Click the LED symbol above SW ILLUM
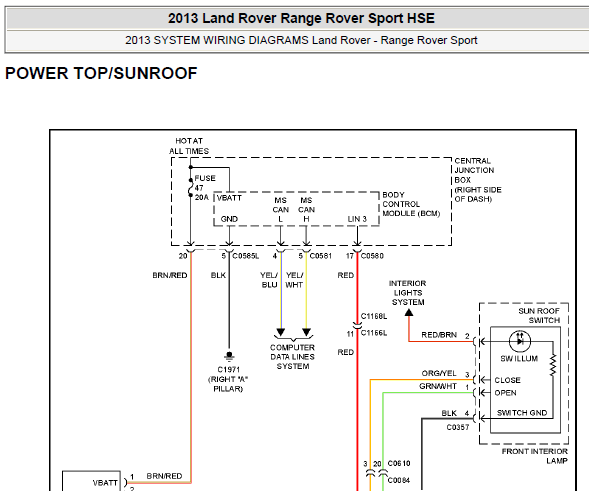Screen dimensions: 589x491 pos(520,341)
